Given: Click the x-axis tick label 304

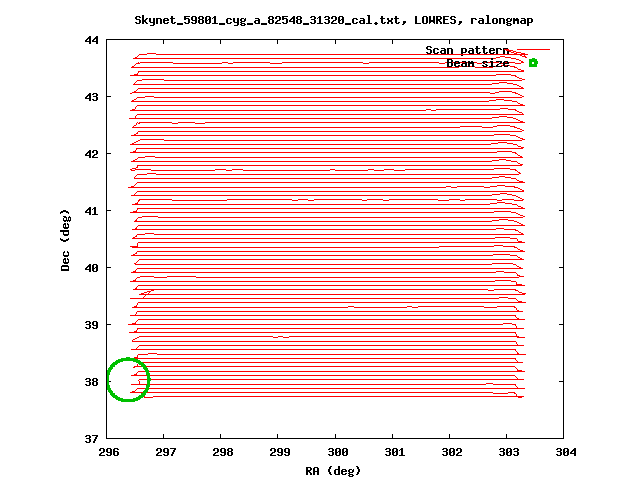Looking at the screenshot, I should (x=566, y=452).
